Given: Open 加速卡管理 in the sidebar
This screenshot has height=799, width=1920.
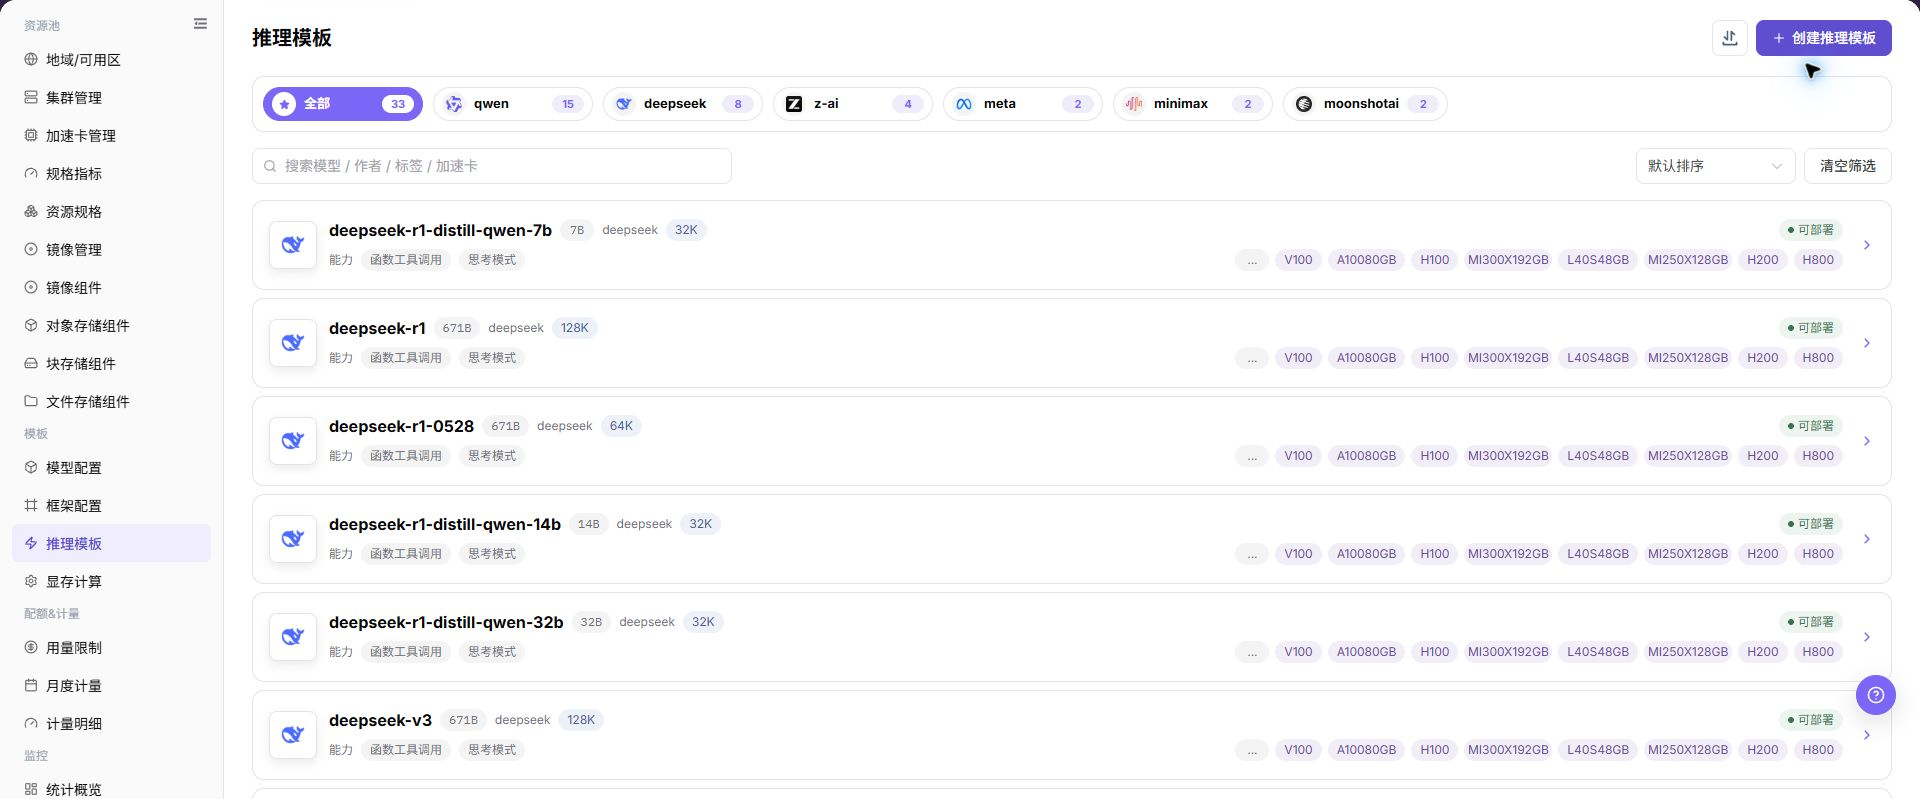Looking at the screenshot, I should [x=111, y=136].
